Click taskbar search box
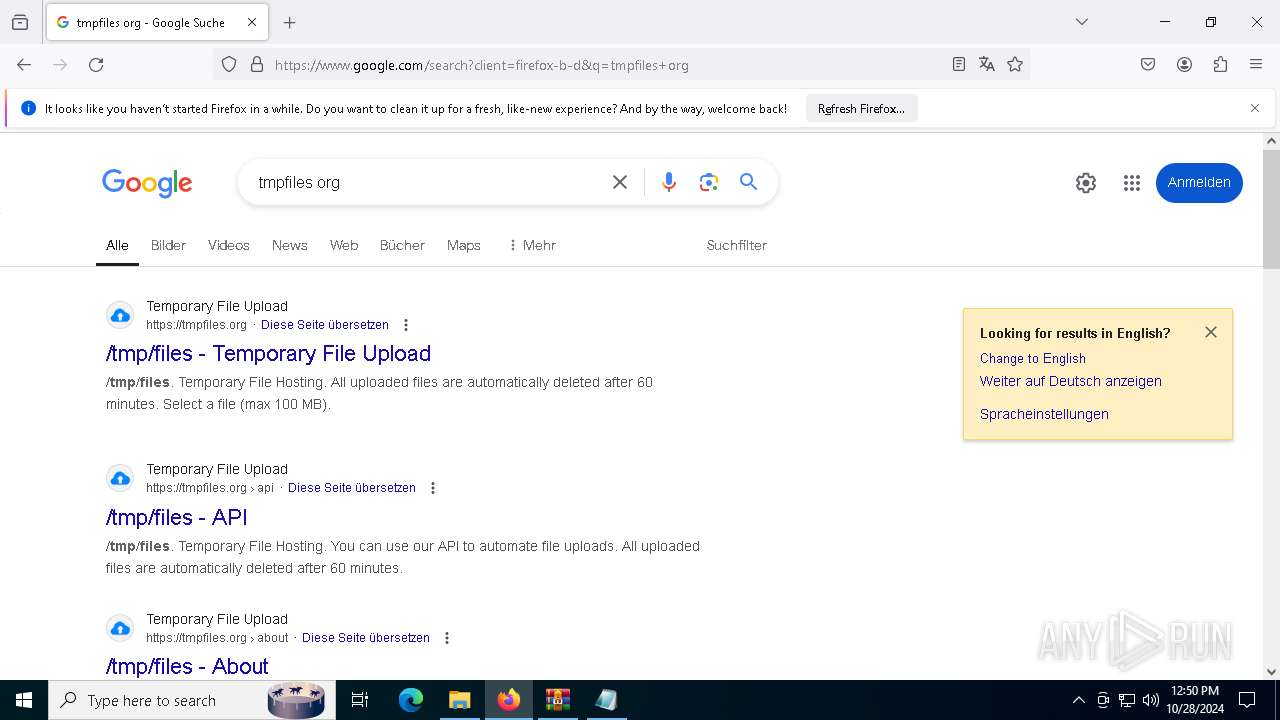This screenshot has height=720, width=1280. click(192, 700)
